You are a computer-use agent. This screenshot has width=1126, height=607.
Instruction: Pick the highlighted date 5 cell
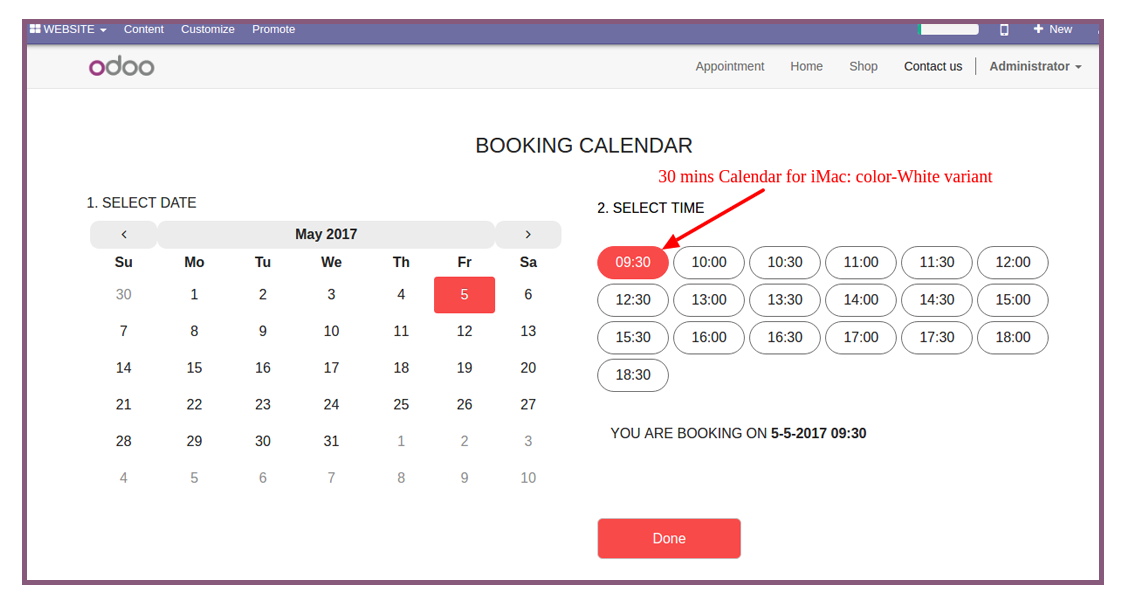click(464, 295)
